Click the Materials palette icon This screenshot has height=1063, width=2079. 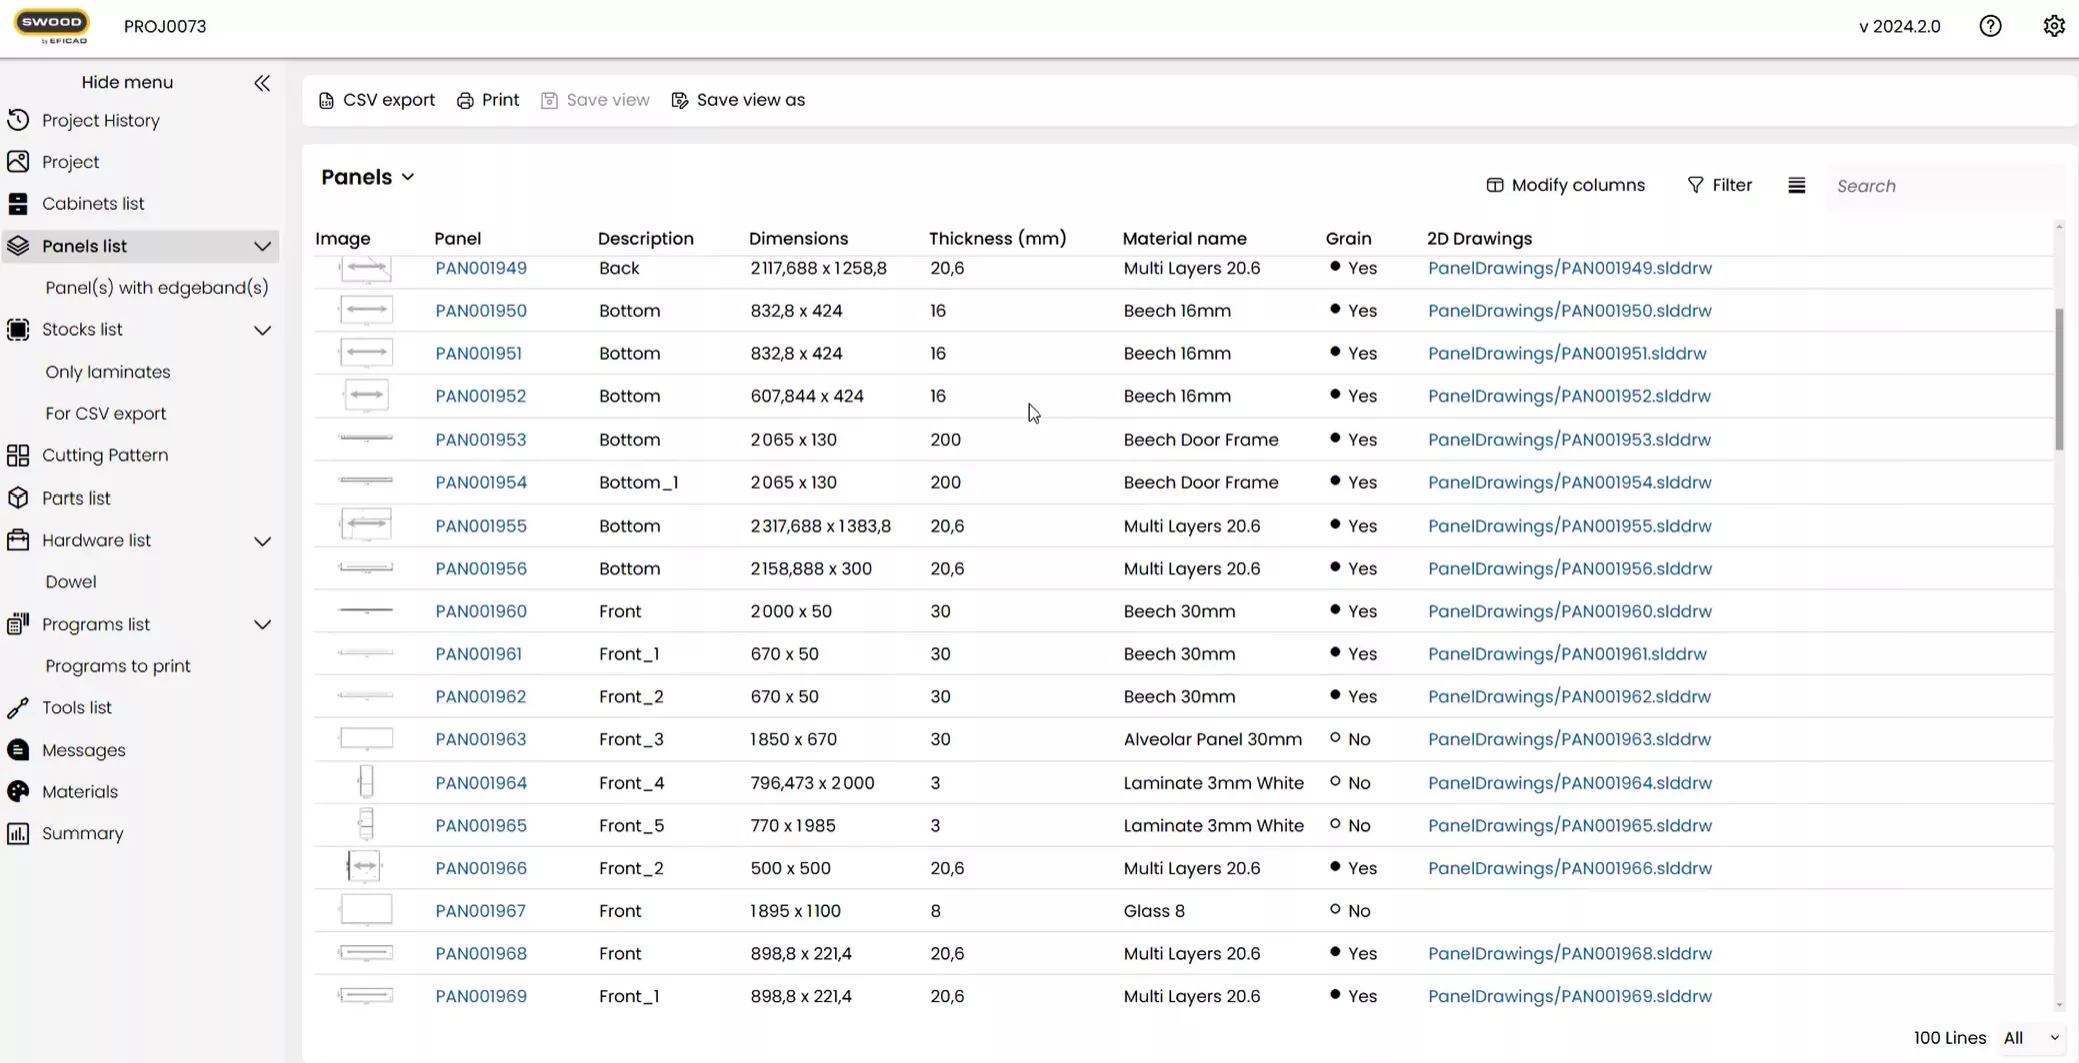tap(18, 791)
